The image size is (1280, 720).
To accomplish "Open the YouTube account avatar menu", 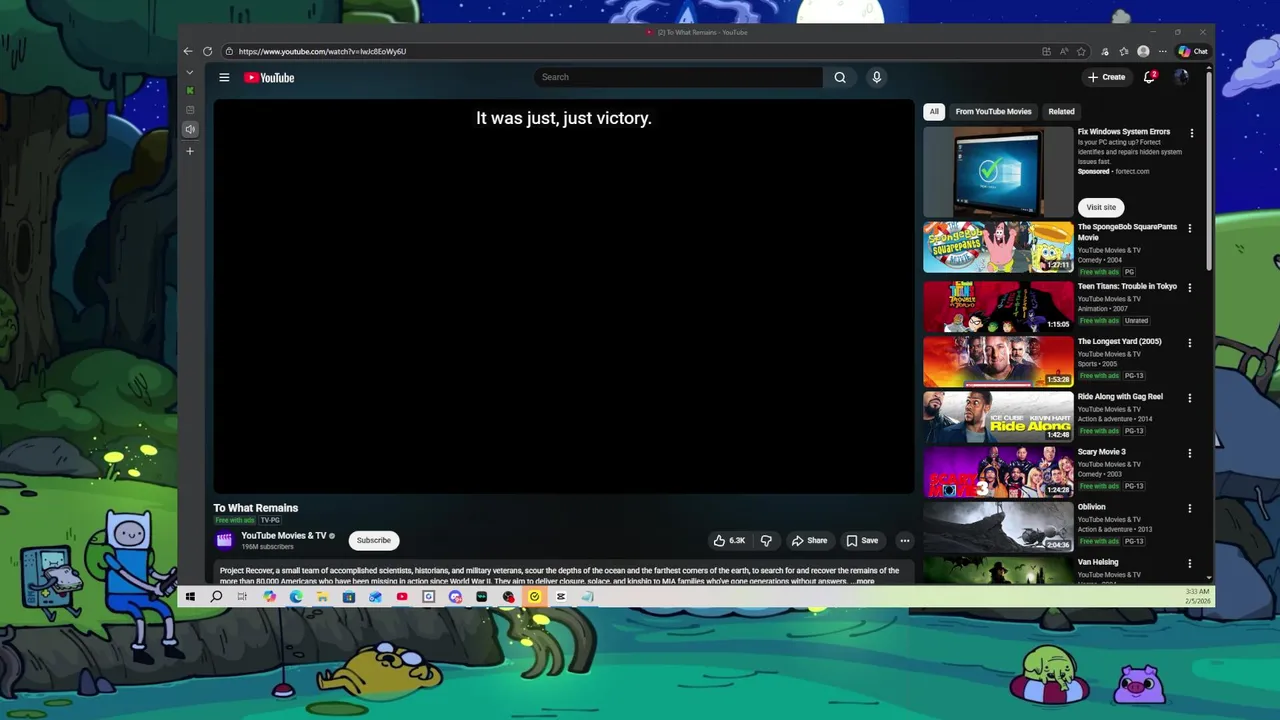I will 1181,77.
